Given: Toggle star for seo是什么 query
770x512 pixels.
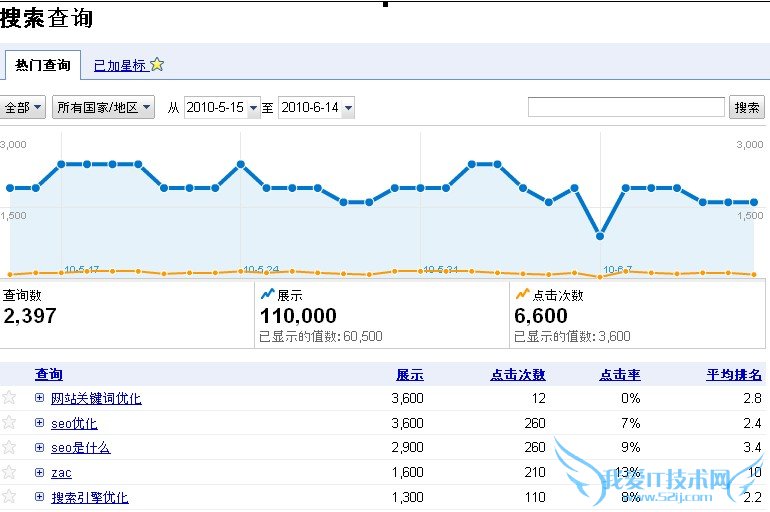Looking at the screenshot, I should pyautogui.click(x=9, y=447).
